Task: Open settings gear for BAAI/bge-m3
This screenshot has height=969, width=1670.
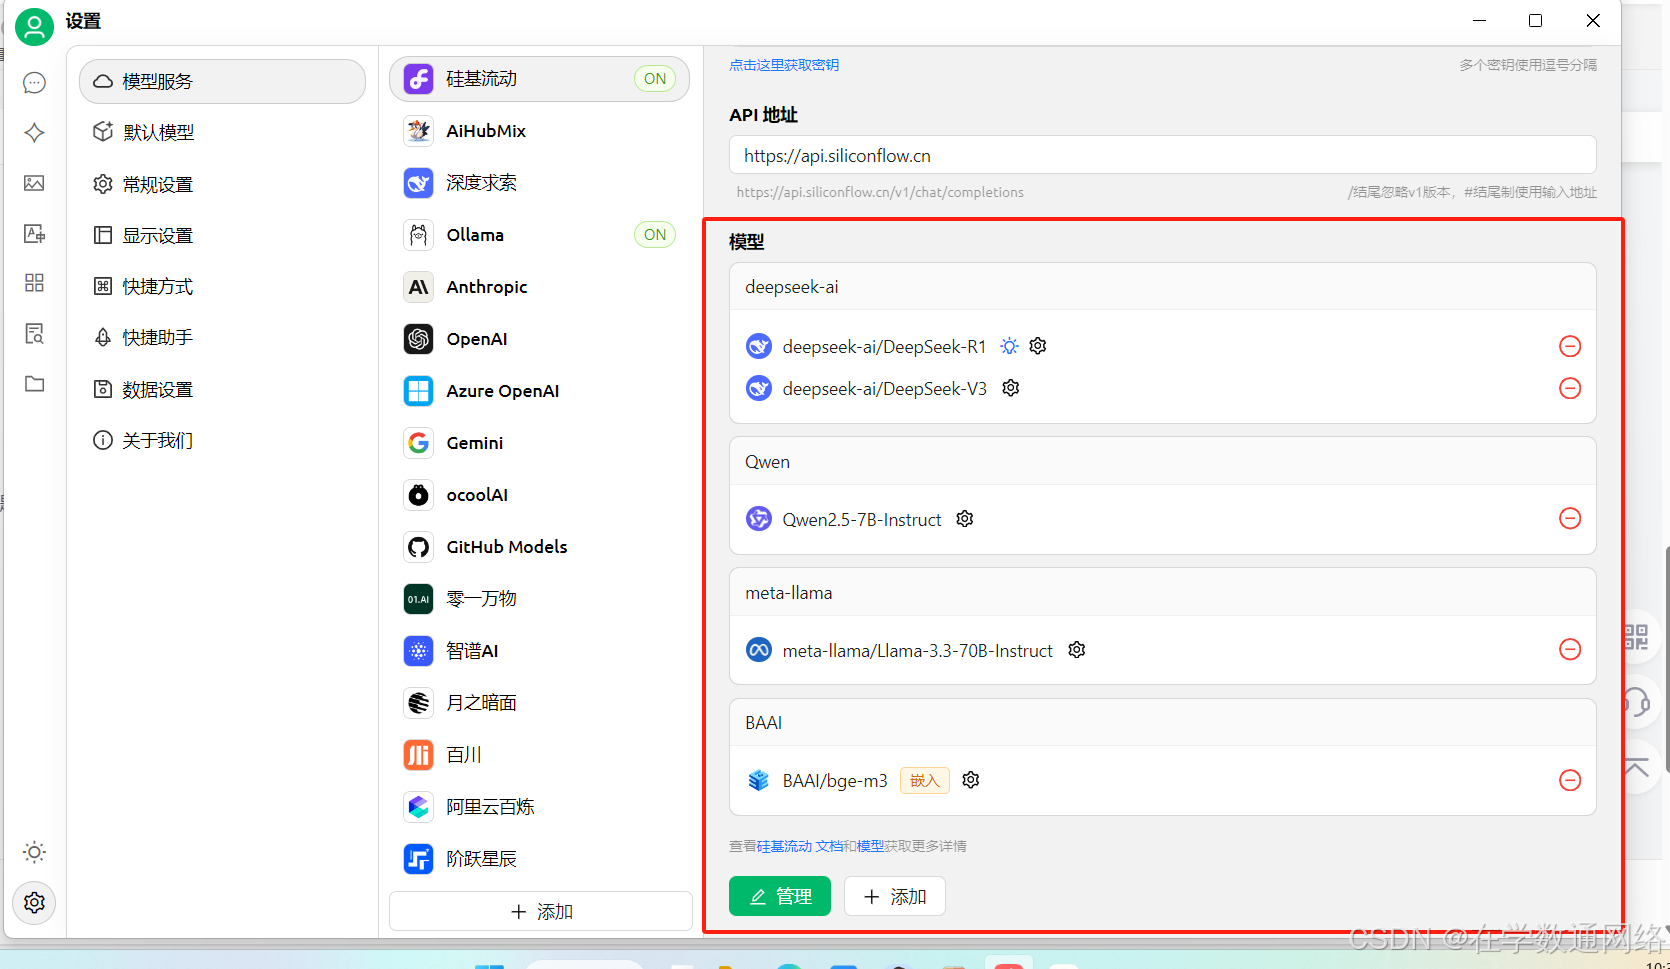Action: [971, 780]
